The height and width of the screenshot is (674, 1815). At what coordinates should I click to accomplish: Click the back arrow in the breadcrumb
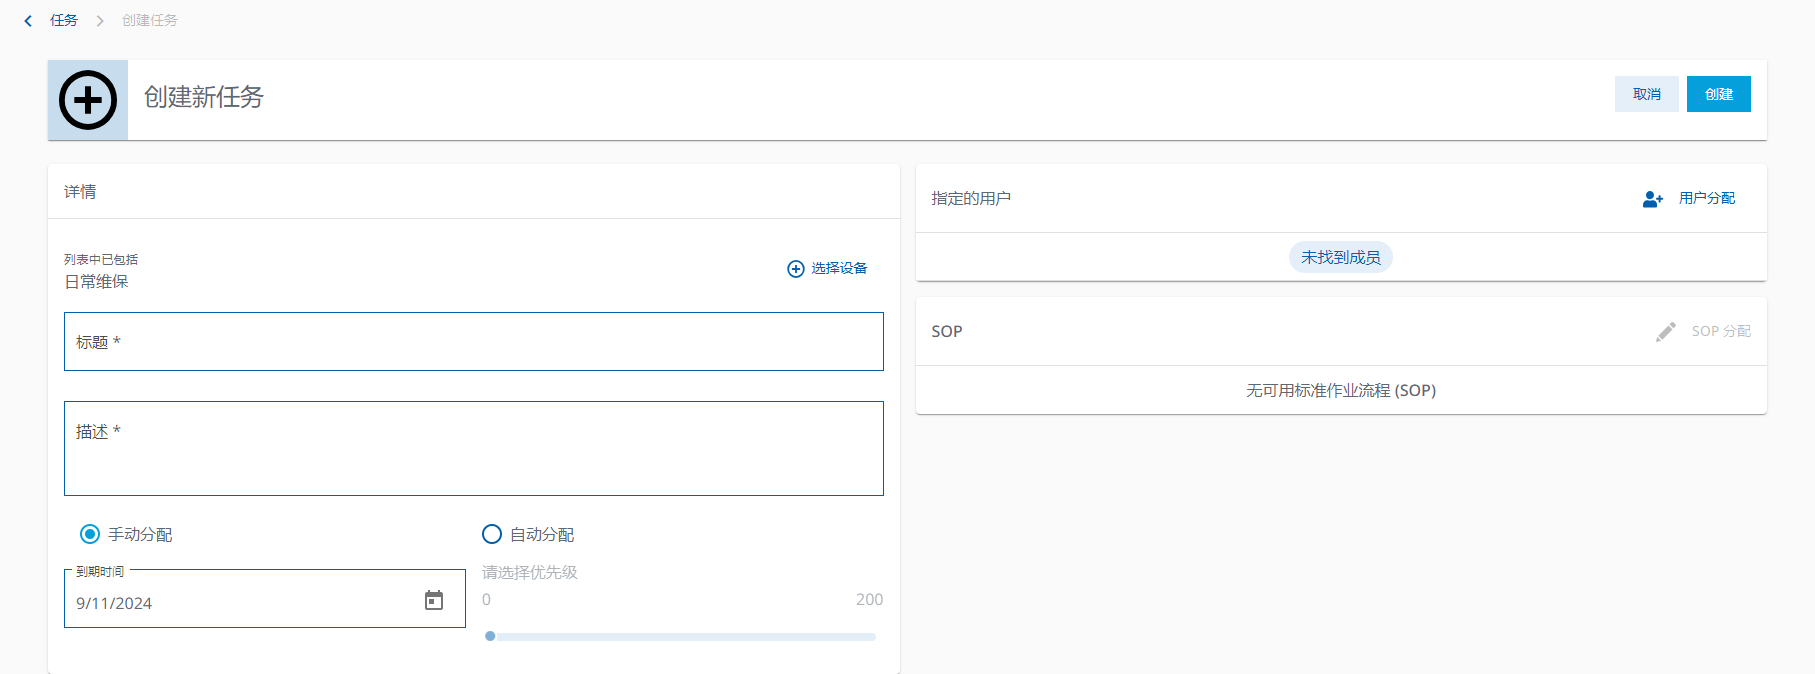pos(28,21)
